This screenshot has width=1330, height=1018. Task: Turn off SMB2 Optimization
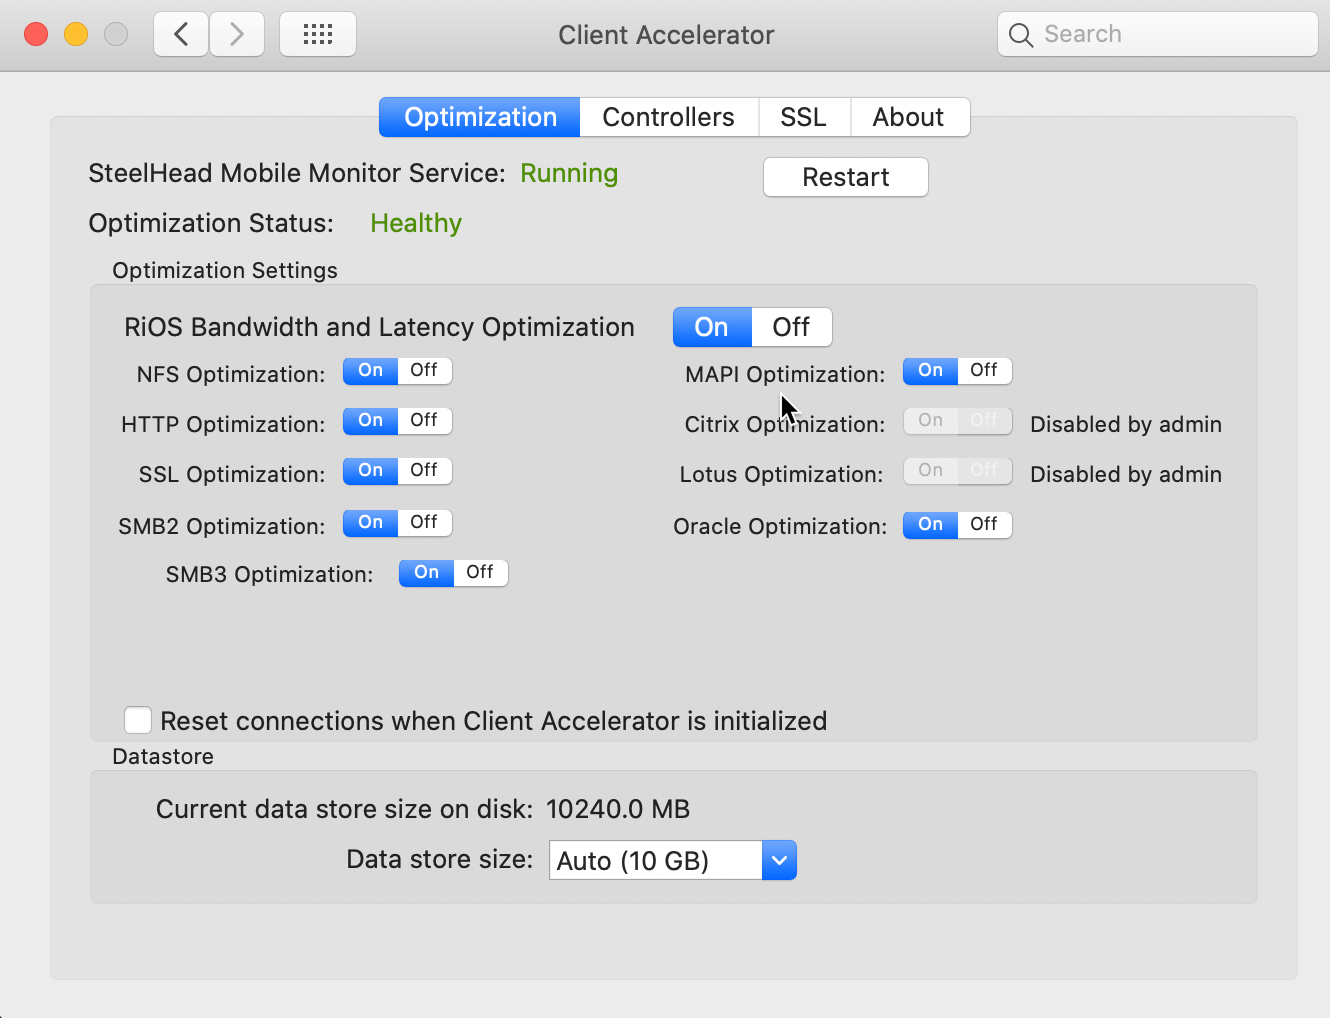(x=424, y=522)
